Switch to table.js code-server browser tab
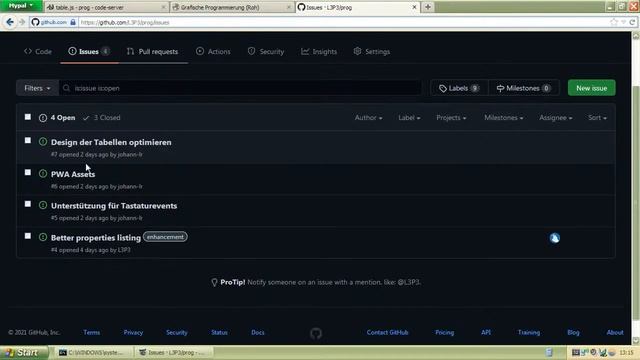This screenshot has width=640, height=360. pos(106,7)
